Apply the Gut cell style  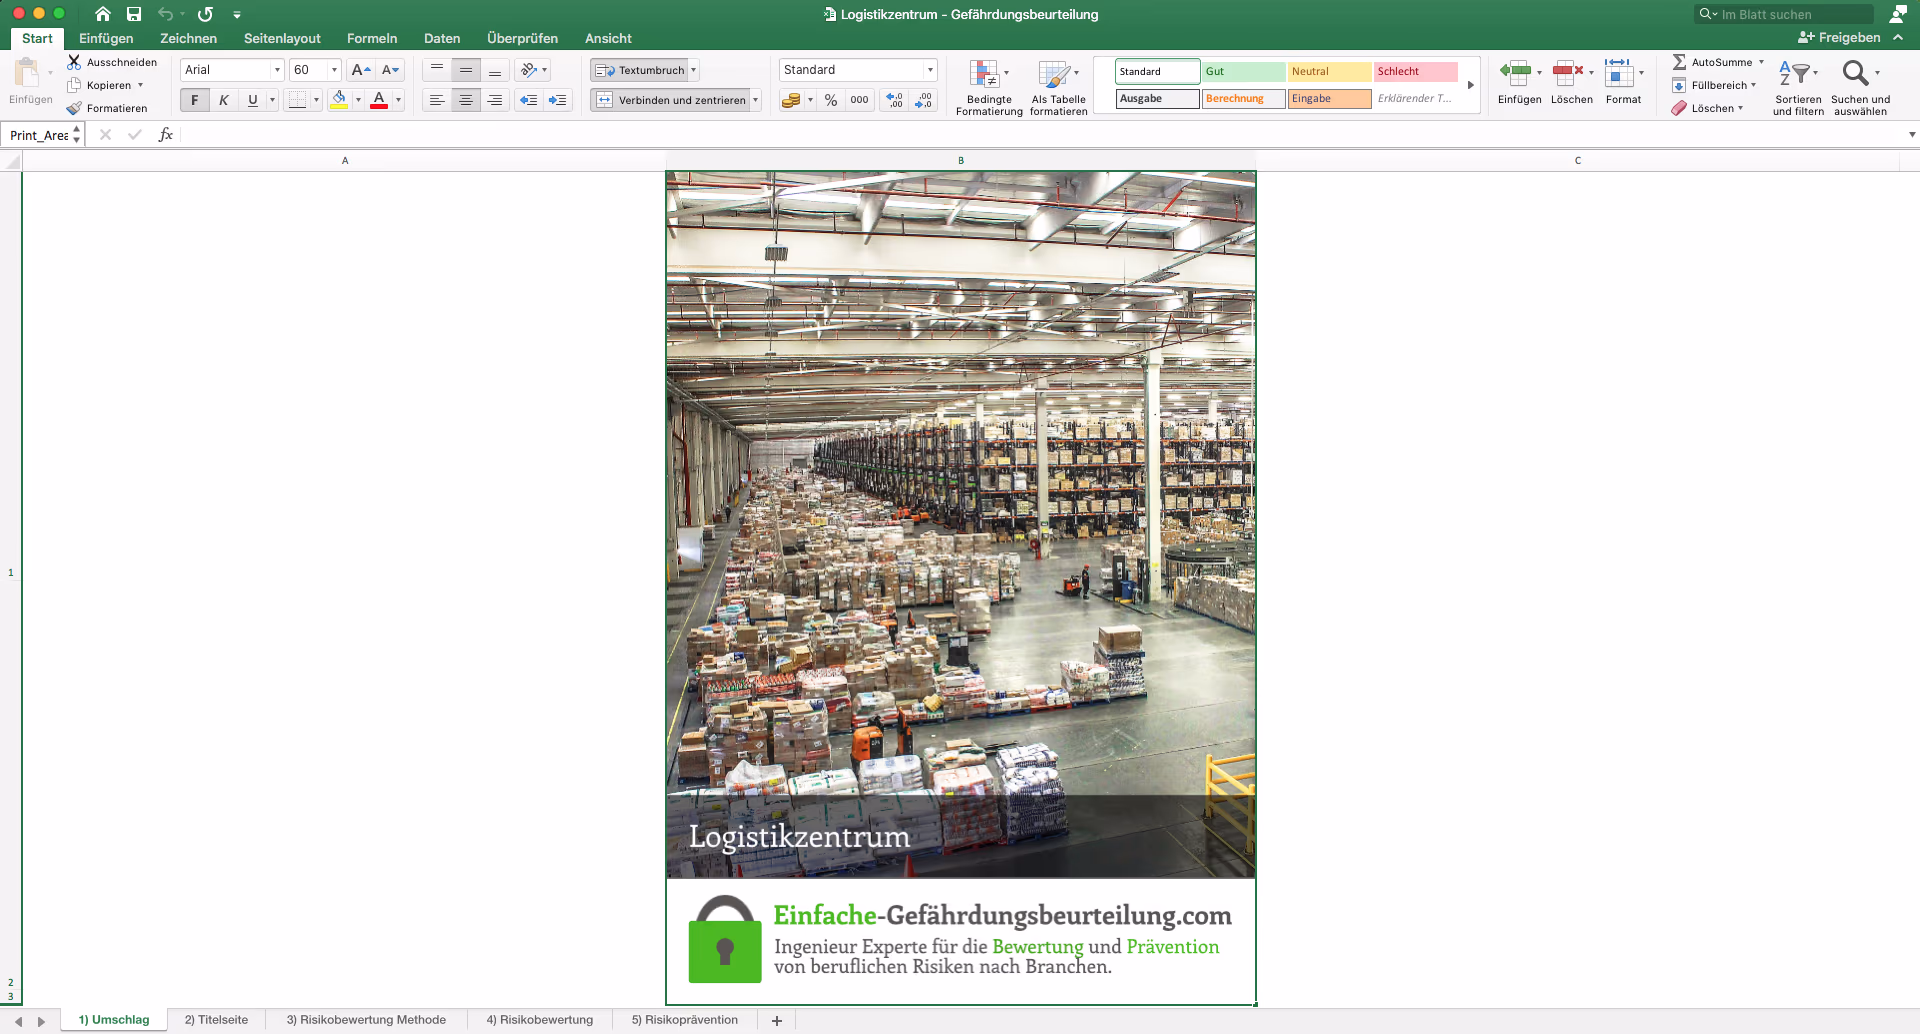(x=1243, y=71)
